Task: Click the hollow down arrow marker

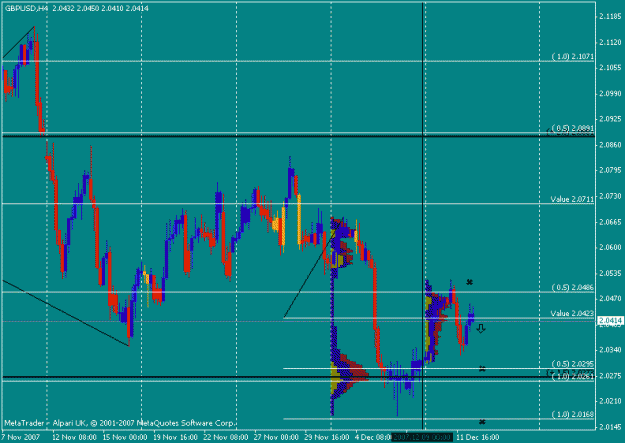Action: pos(481,329)
